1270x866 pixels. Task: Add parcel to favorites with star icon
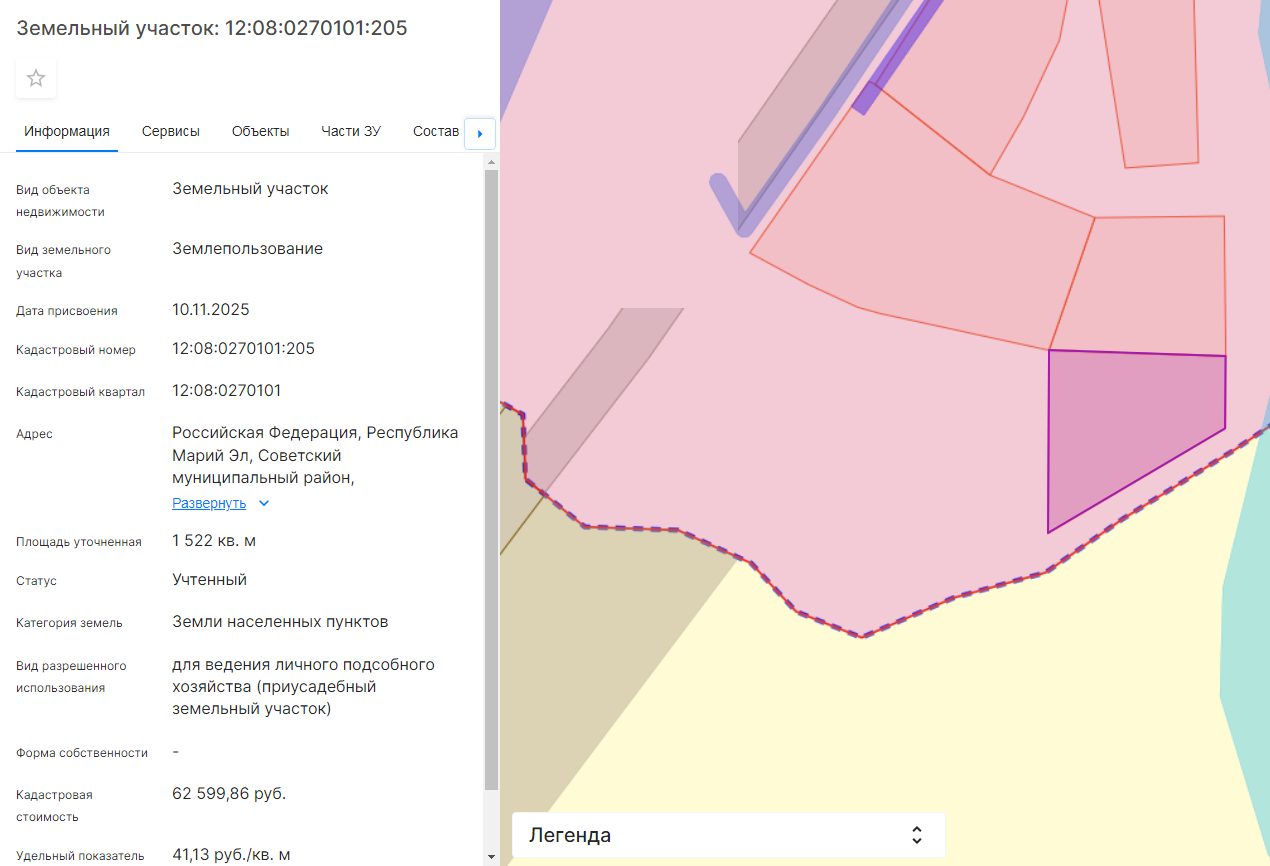click(36, 78)
